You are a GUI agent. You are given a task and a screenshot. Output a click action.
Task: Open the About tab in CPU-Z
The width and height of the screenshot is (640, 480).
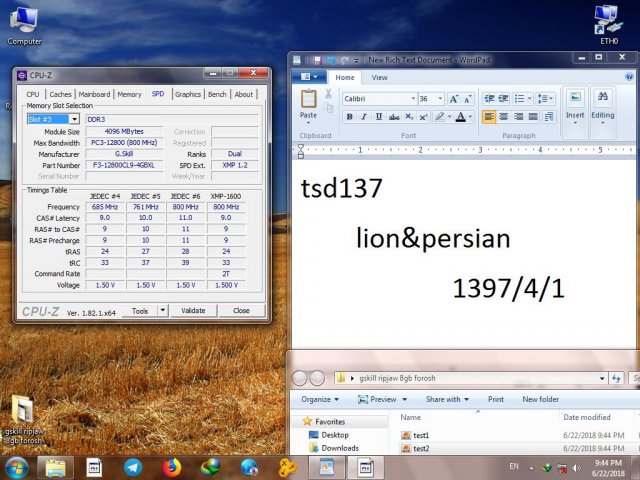(244, 94)
